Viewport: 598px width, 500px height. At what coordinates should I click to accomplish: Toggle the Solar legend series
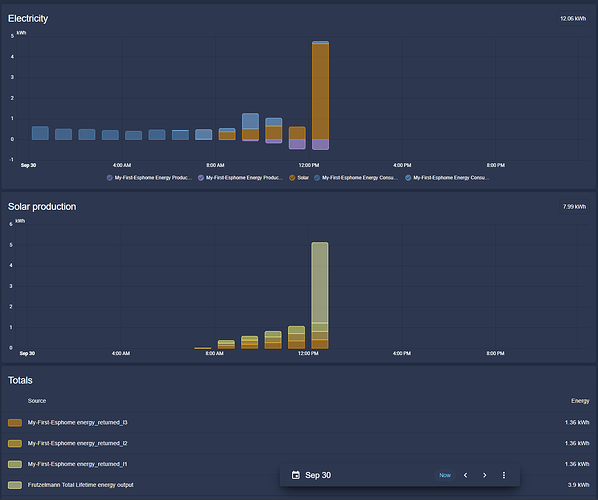(x=299, y=178)
